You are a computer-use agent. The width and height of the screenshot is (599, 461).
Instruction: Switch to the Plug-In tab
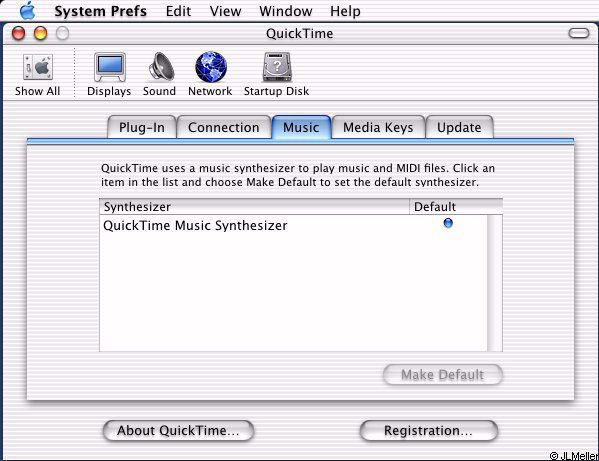tap(142, 127)
